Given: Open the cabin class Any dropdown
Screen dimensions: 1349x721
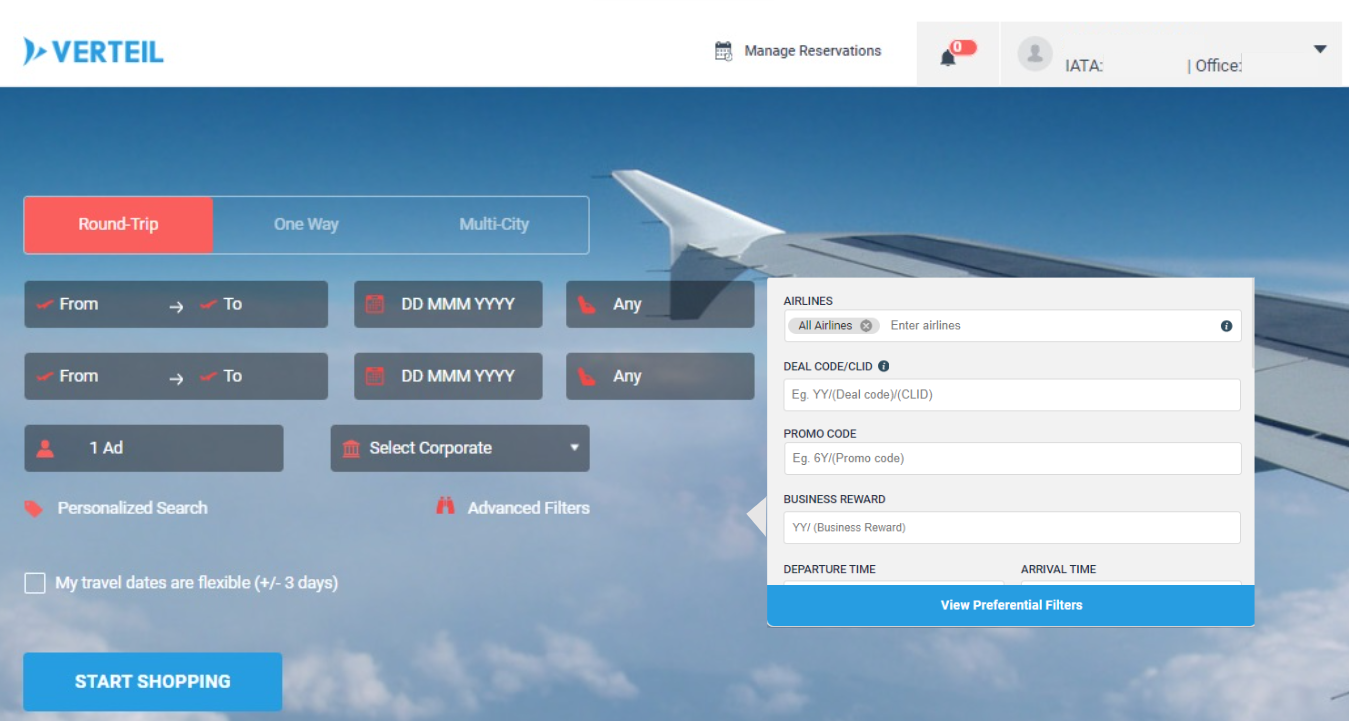Looking at the screenshot, I should [660, 304].
